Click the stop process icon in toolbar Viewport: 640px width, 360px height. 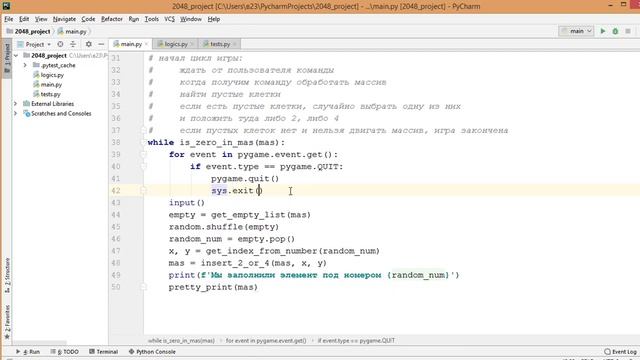[628, 31]
